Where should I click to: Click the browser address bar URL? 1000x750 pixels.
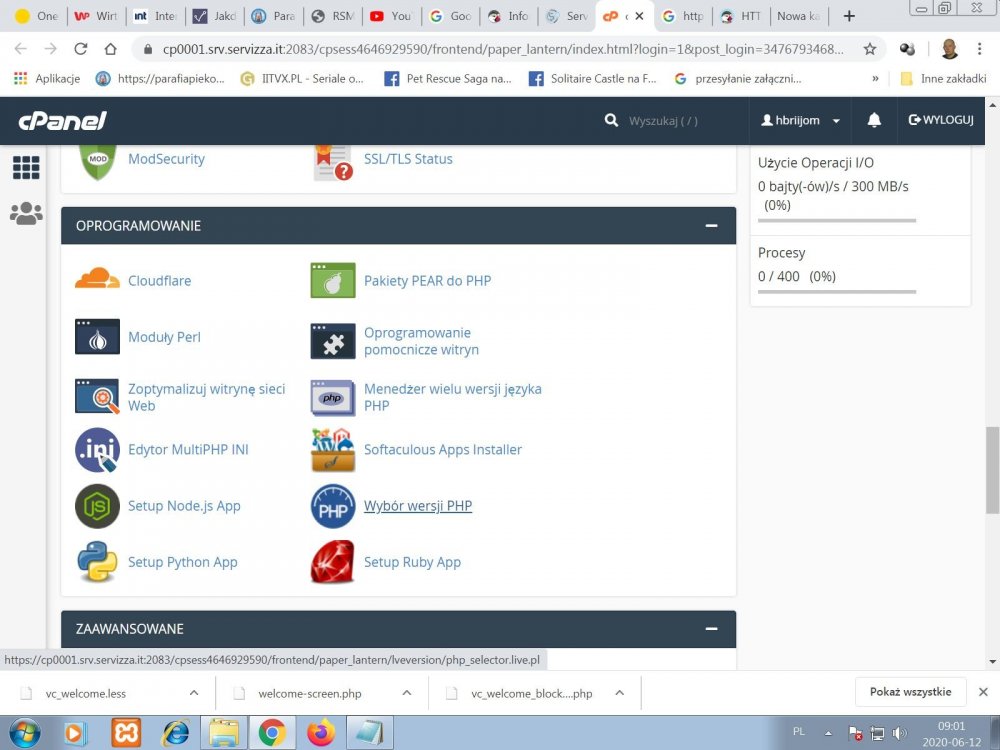tap(504, 49)
